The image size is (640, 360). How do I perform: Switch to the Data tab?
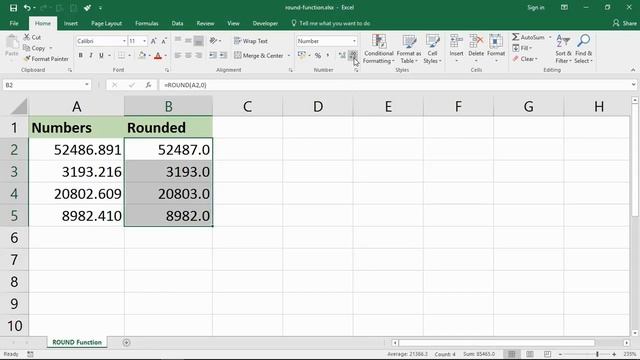(x=177, y=23)
